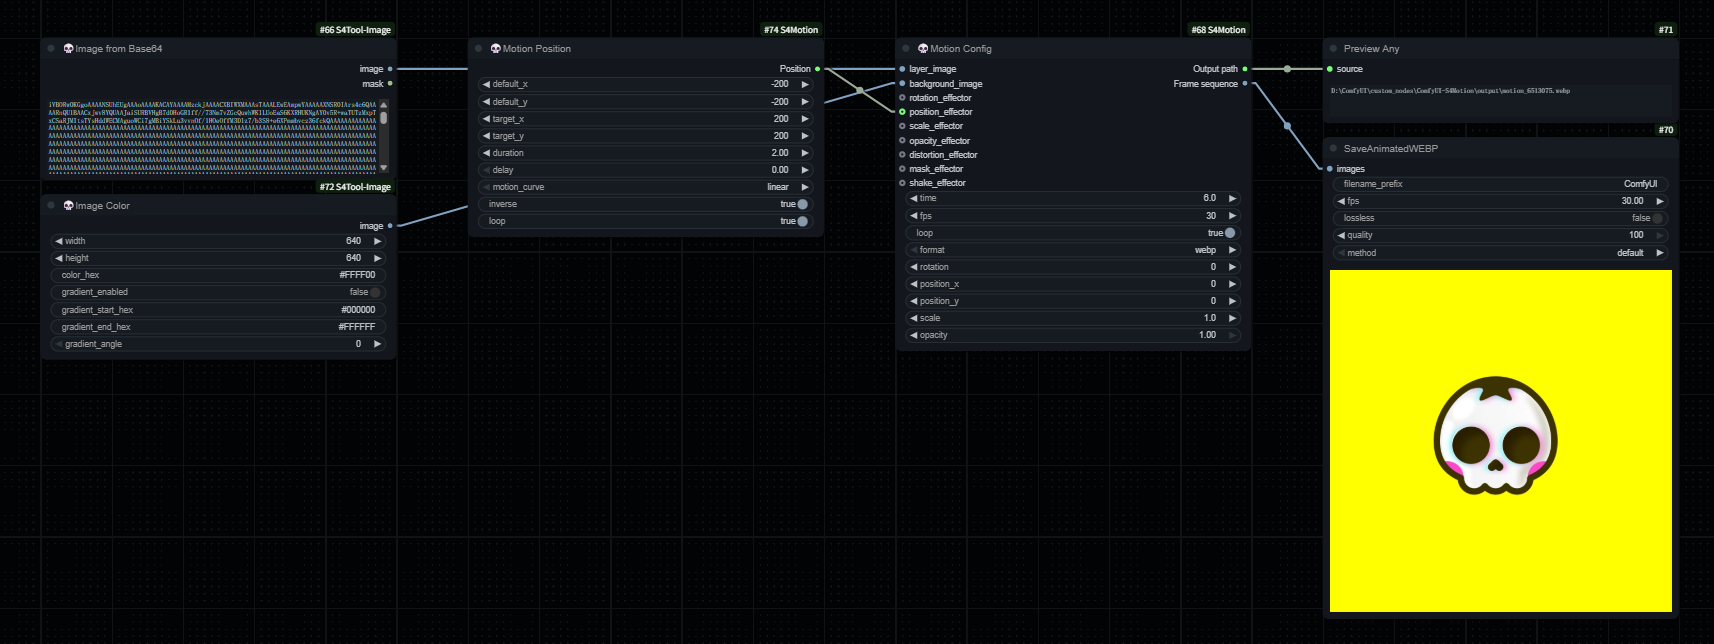This screenshot has height=644, width=1714.
Task: Click the filename_prefix ComfyUI field
Action: (1500, 184)
